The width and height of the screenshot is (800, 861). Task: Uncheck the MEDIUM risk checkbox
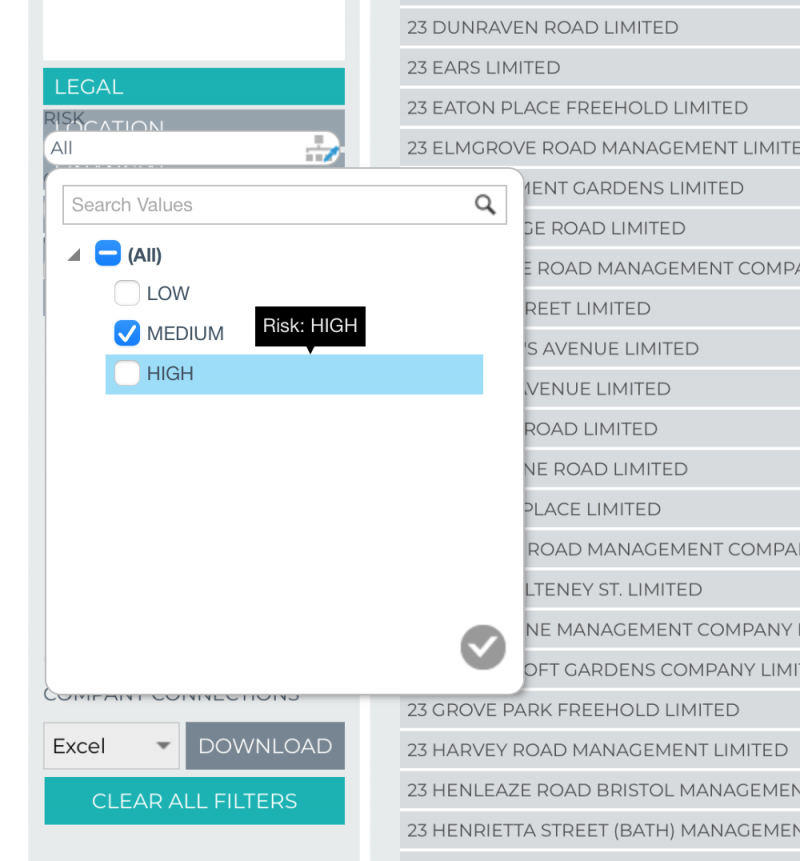tap(126, 333)
